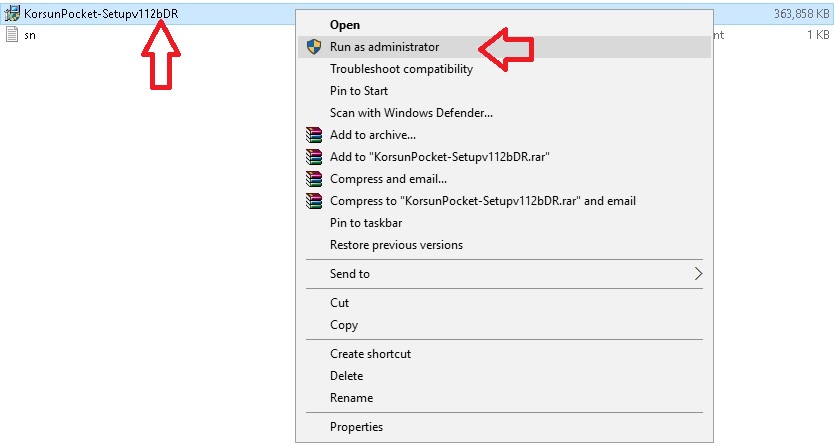Pin the installer to taskbar
The width and height of the screenshot is (835, 447).
tap(368, 223)
